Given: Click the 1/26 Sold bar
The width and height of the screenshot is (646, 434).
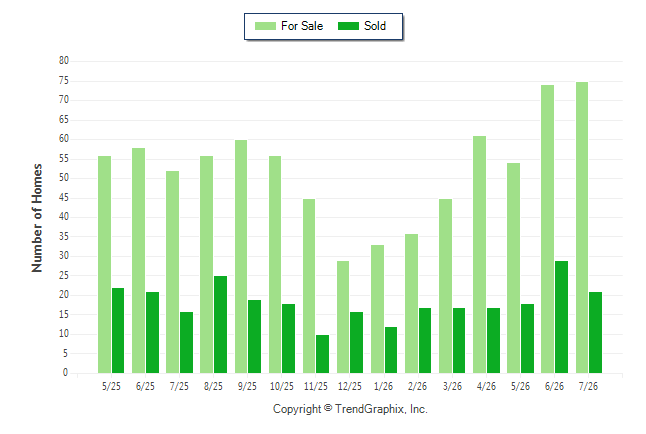Looking at the screenshot, I should pyautogui.click(x=391, y=350).
